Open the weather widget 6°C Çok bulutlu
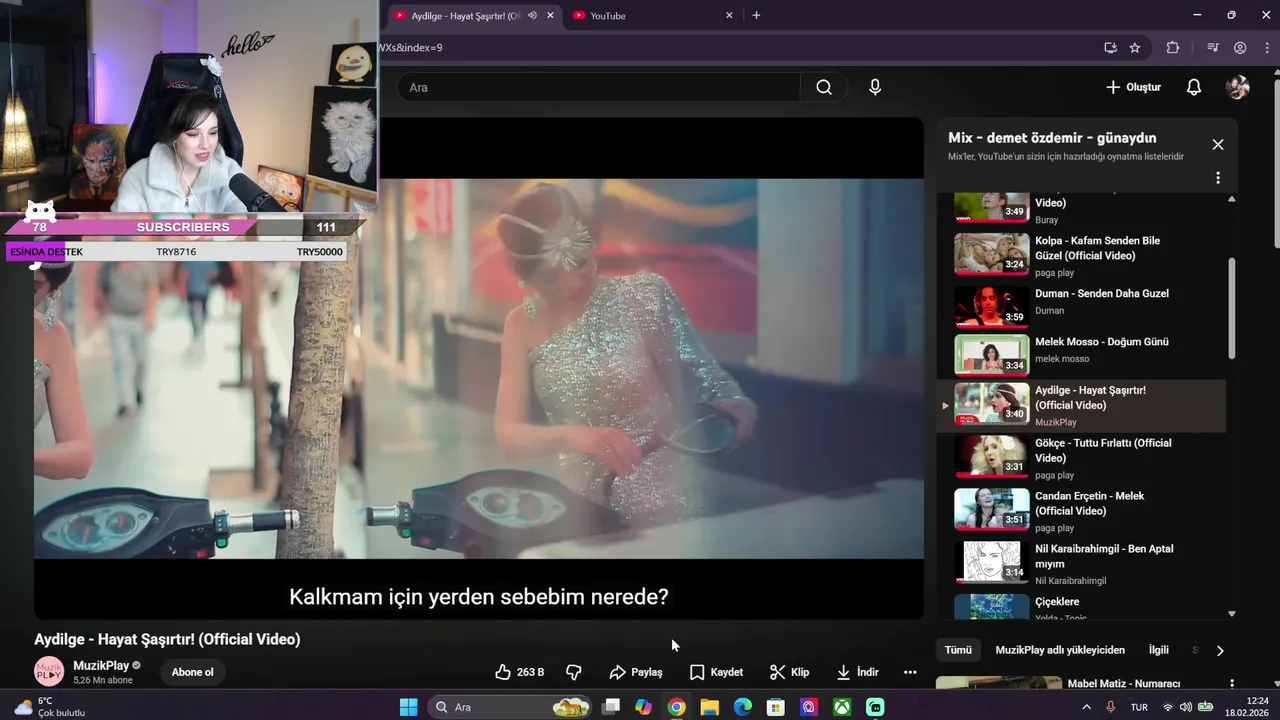This screenshot has width=1280, height=720. 48,707
